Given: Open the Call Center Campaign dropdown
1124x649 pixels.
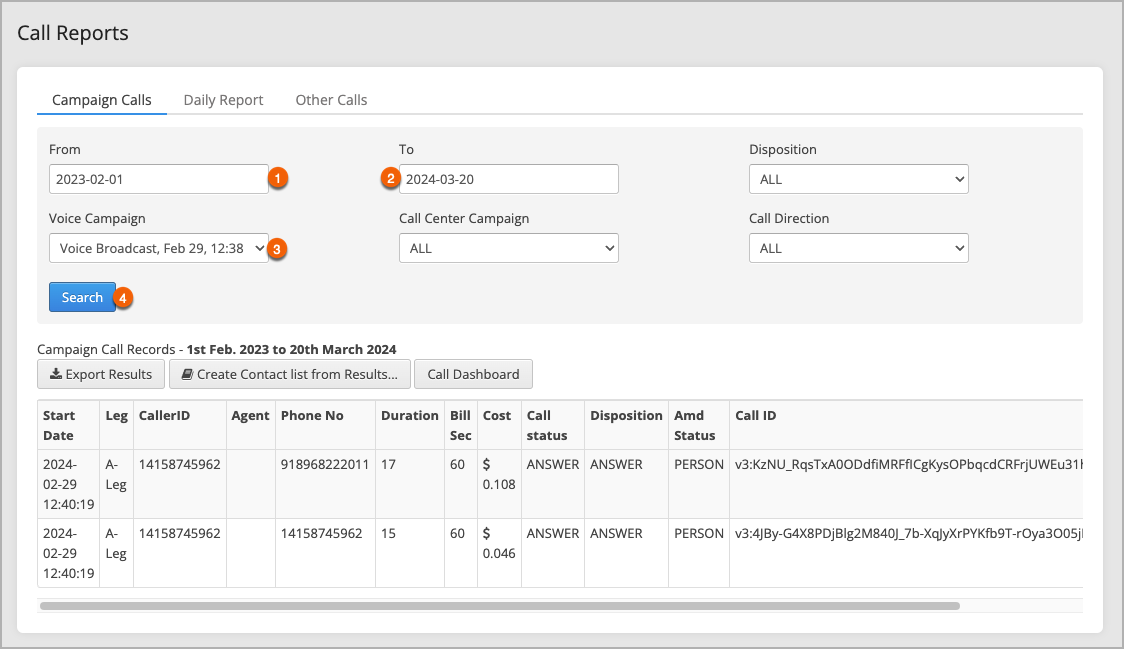Looking at the screenshot, I should tap(509, 248).
